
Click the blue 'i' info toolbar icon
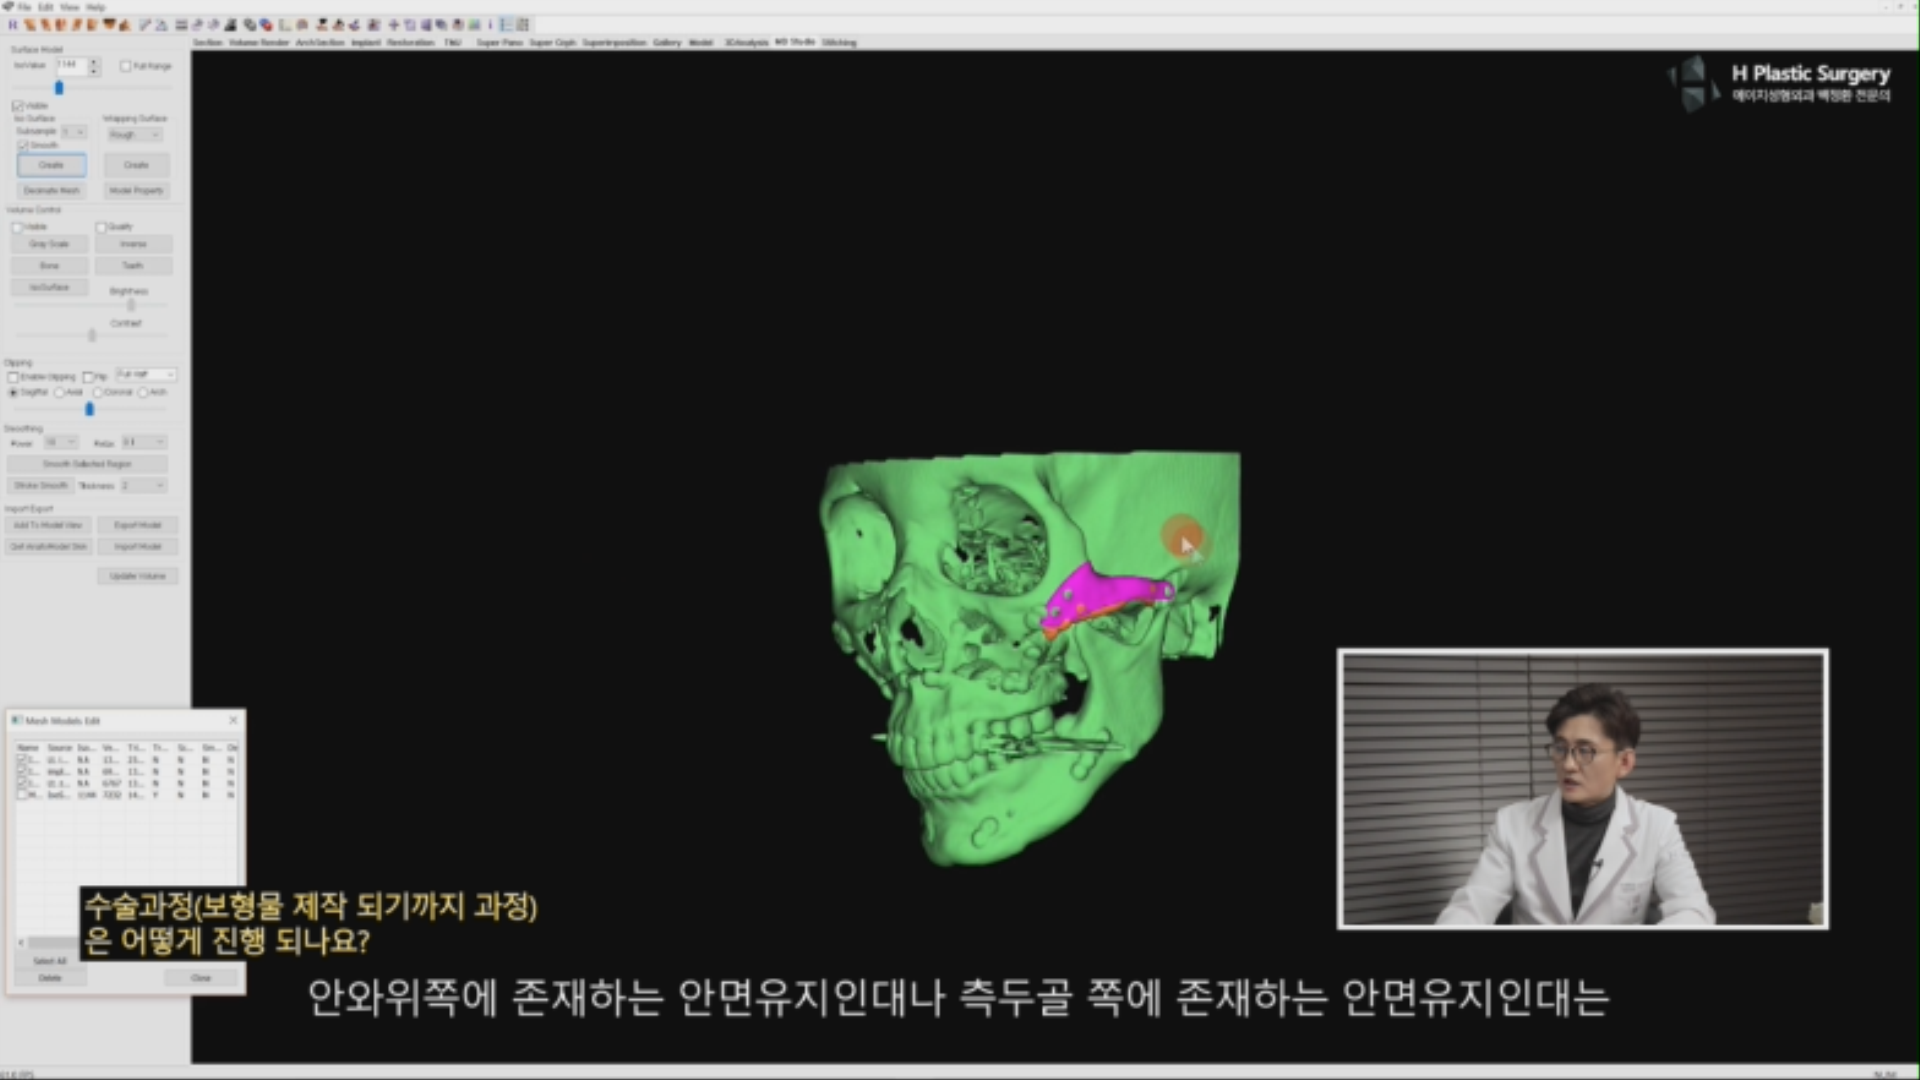coord(490,24)
